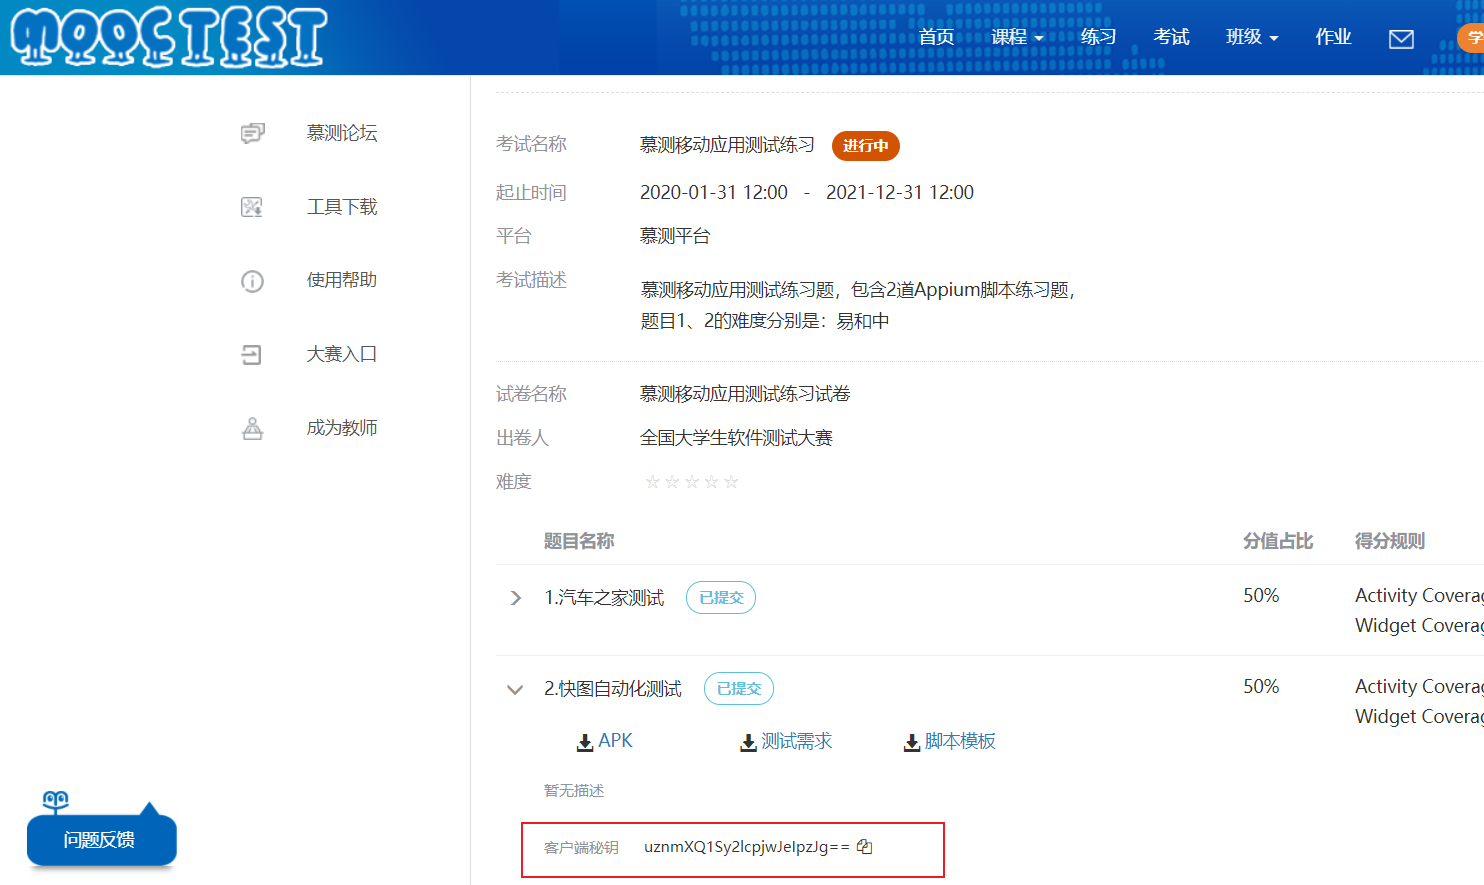Click the MOOCTEST logo
This screenshot has width=1484, height=885.
(168, 37)
